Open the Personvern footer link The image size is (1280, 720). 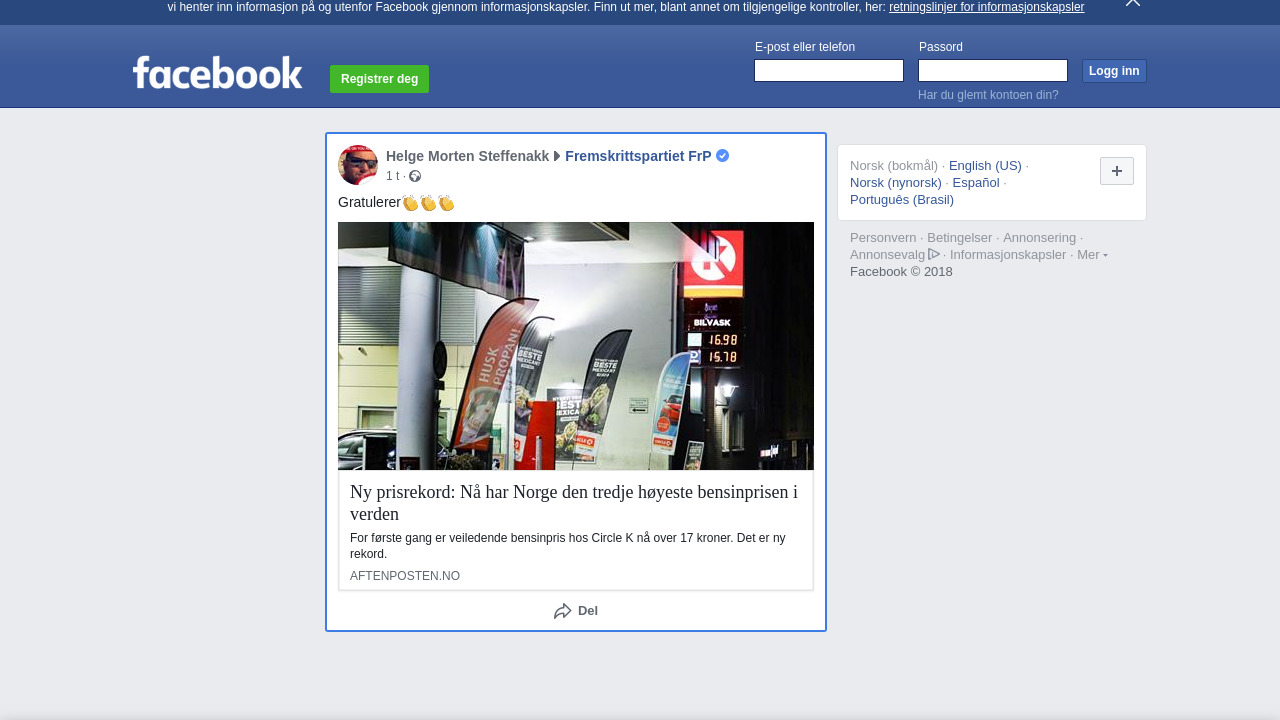coord(883,238)
